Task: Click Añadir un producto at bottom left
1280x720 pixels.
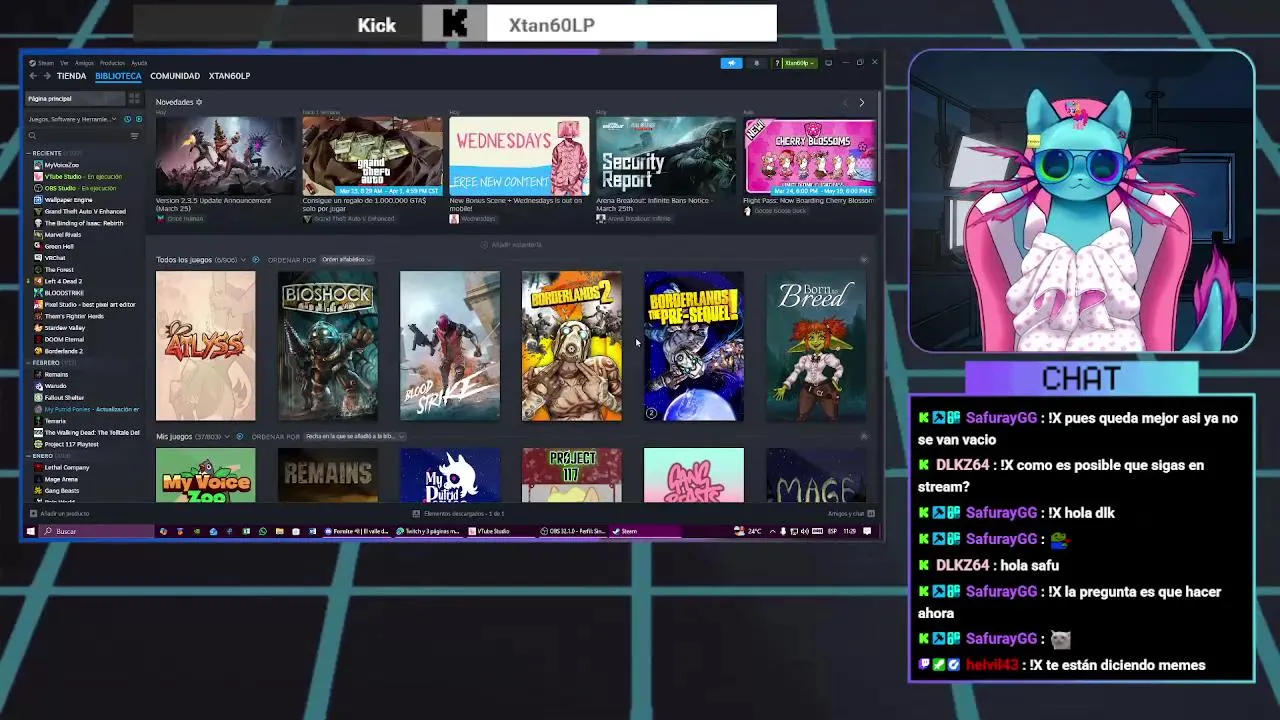Action: [x=60, y=514]
